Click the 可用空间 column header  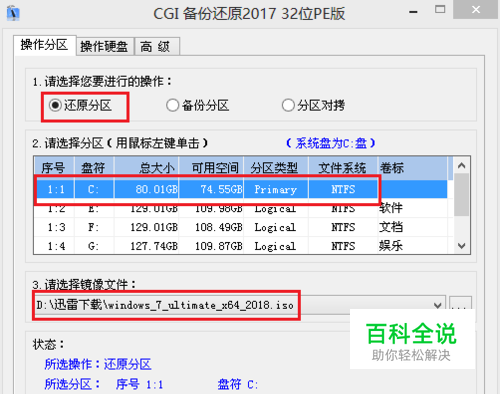click(211, 168)
